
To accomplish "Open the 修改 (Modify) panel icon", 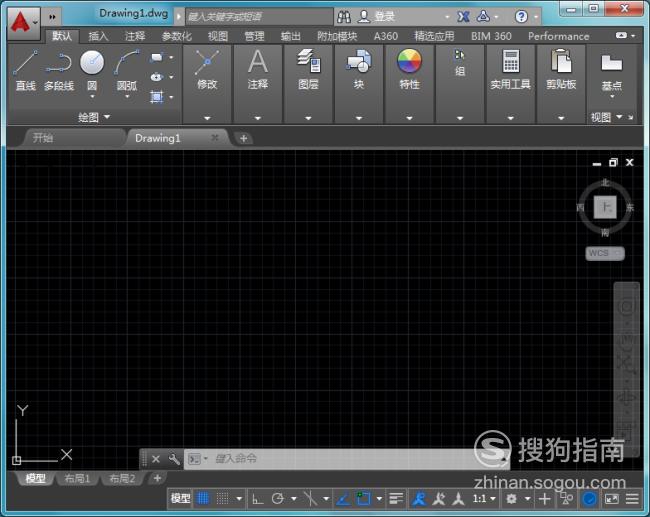I will 207,63.
